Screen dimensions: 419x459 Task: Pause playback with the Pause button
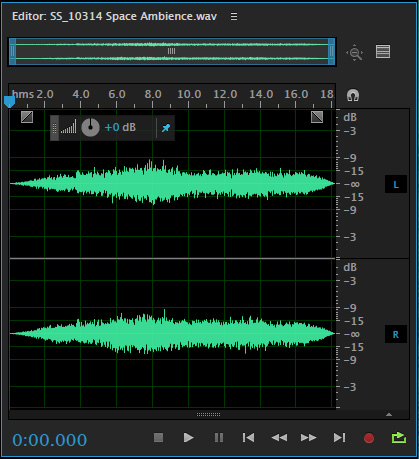coord(219,437)
